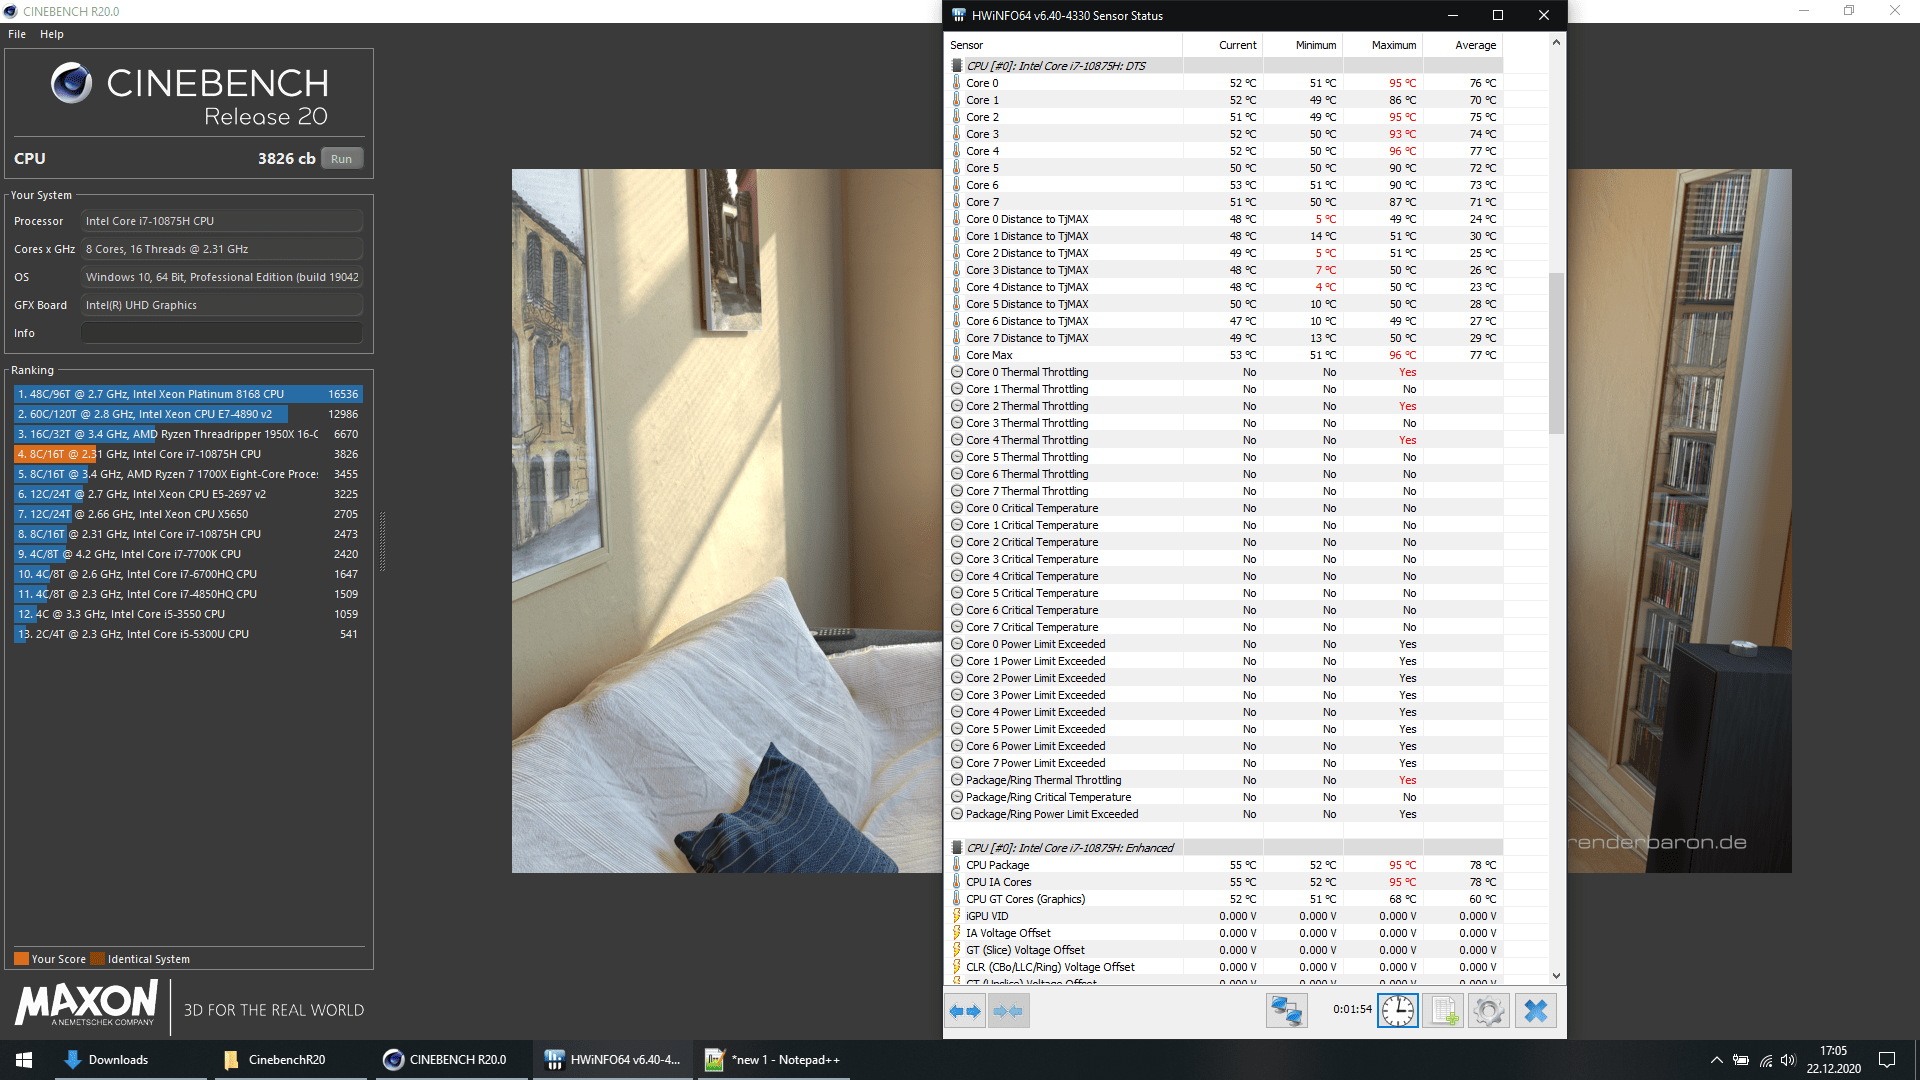
Task: Select the Ryzen 7 1700X ranking row
Action: pyautogui.click(x=188, y=474)
